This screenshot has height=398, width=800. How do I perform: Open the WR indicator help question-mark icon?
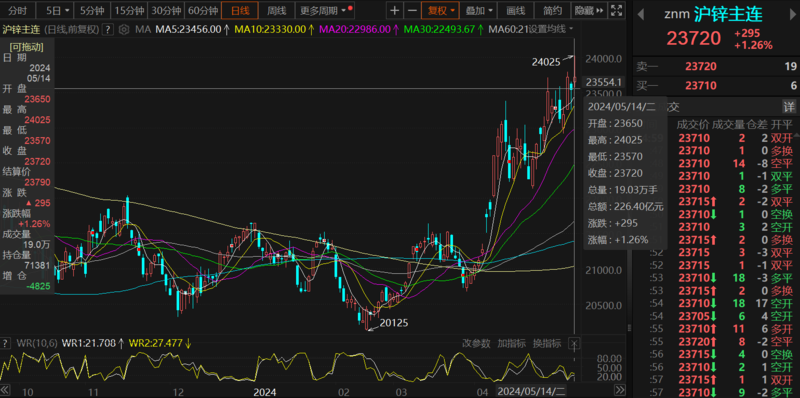tap(5, 342)
